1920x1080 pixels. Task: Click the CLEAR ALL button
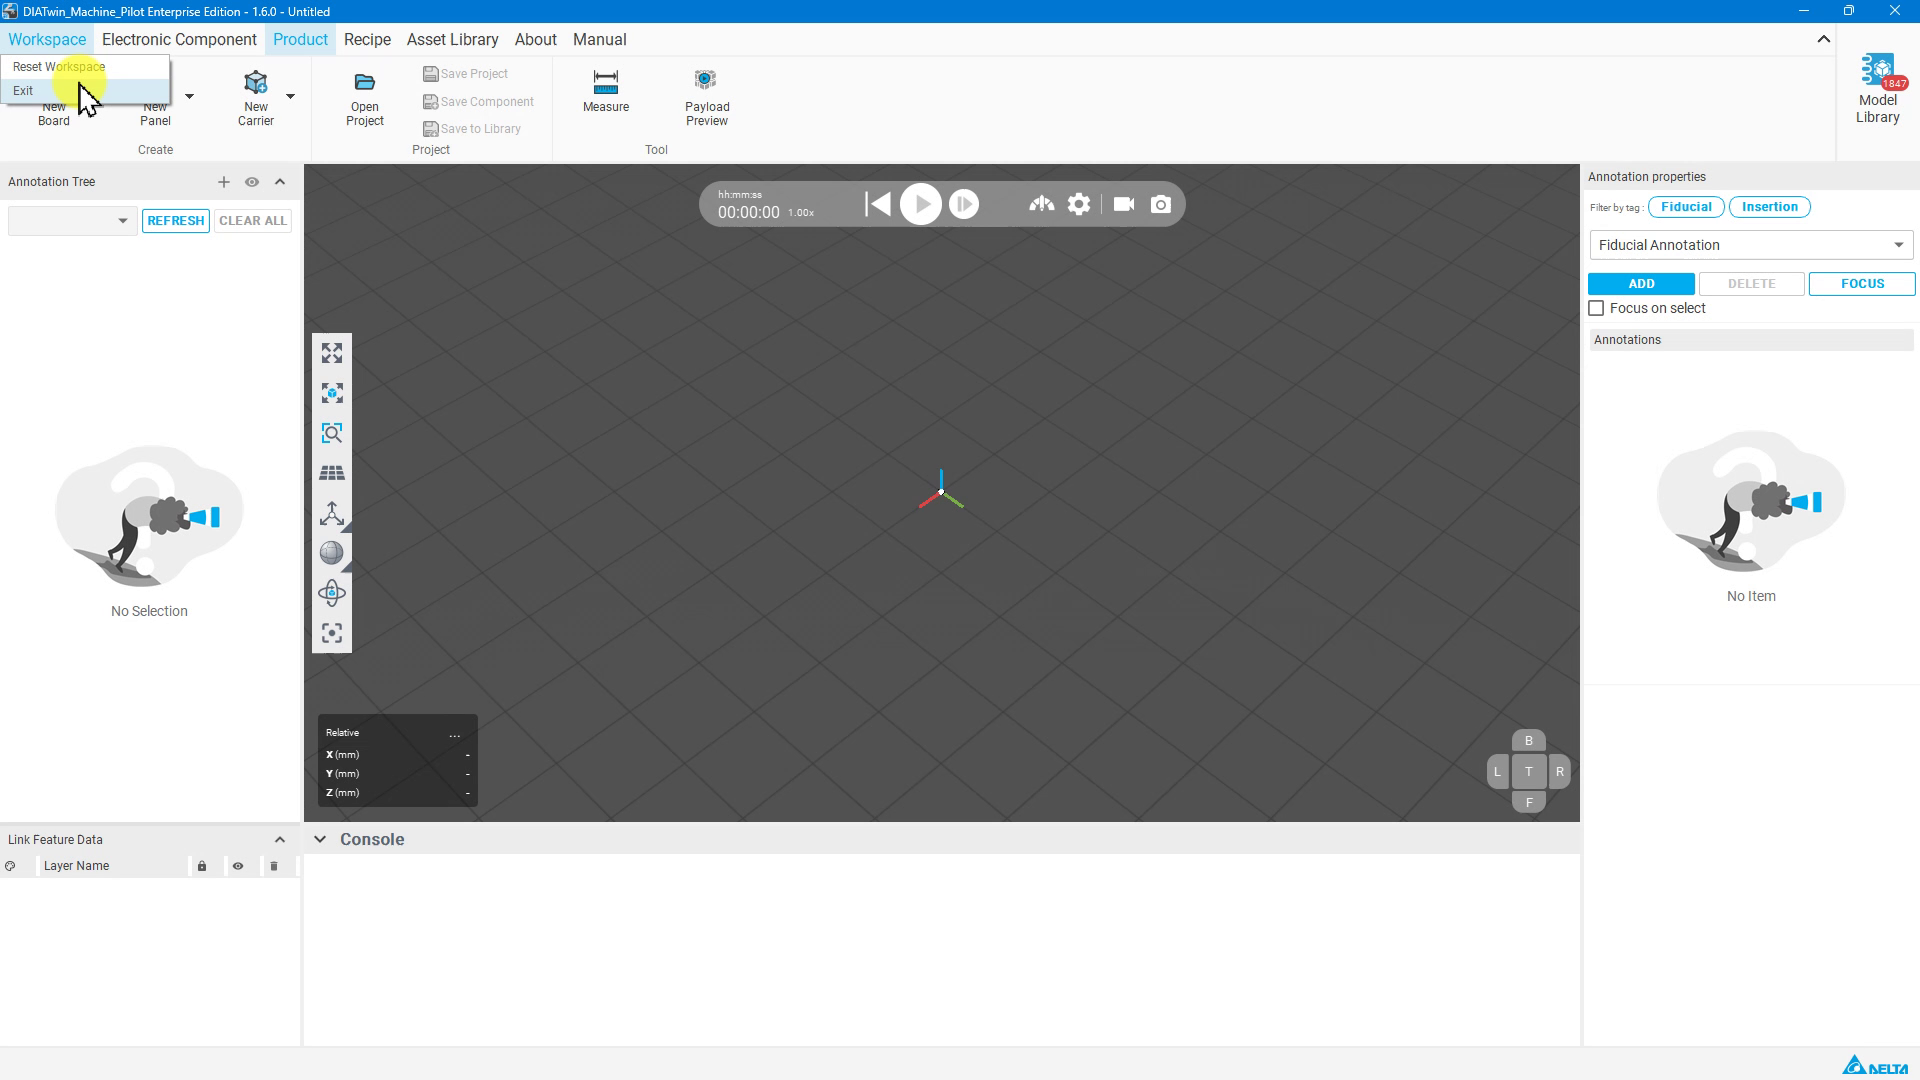253,221
